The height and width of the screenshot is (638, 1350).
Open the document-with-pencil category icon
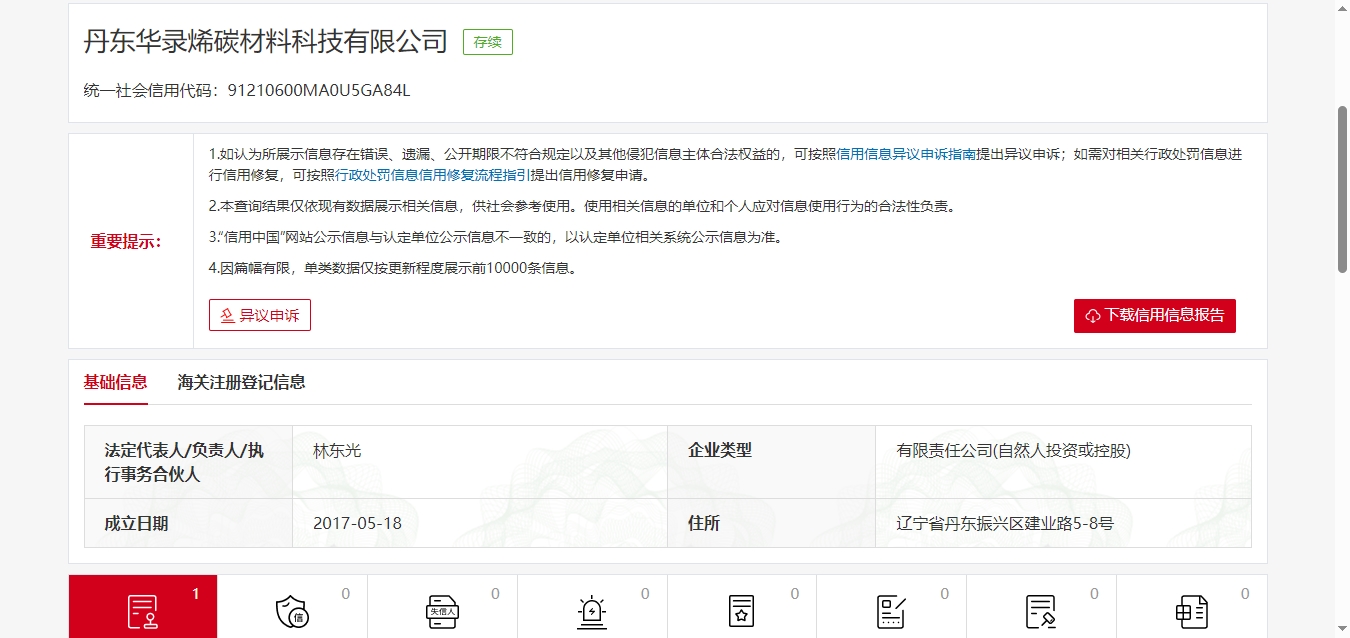tap(1041, 611)
